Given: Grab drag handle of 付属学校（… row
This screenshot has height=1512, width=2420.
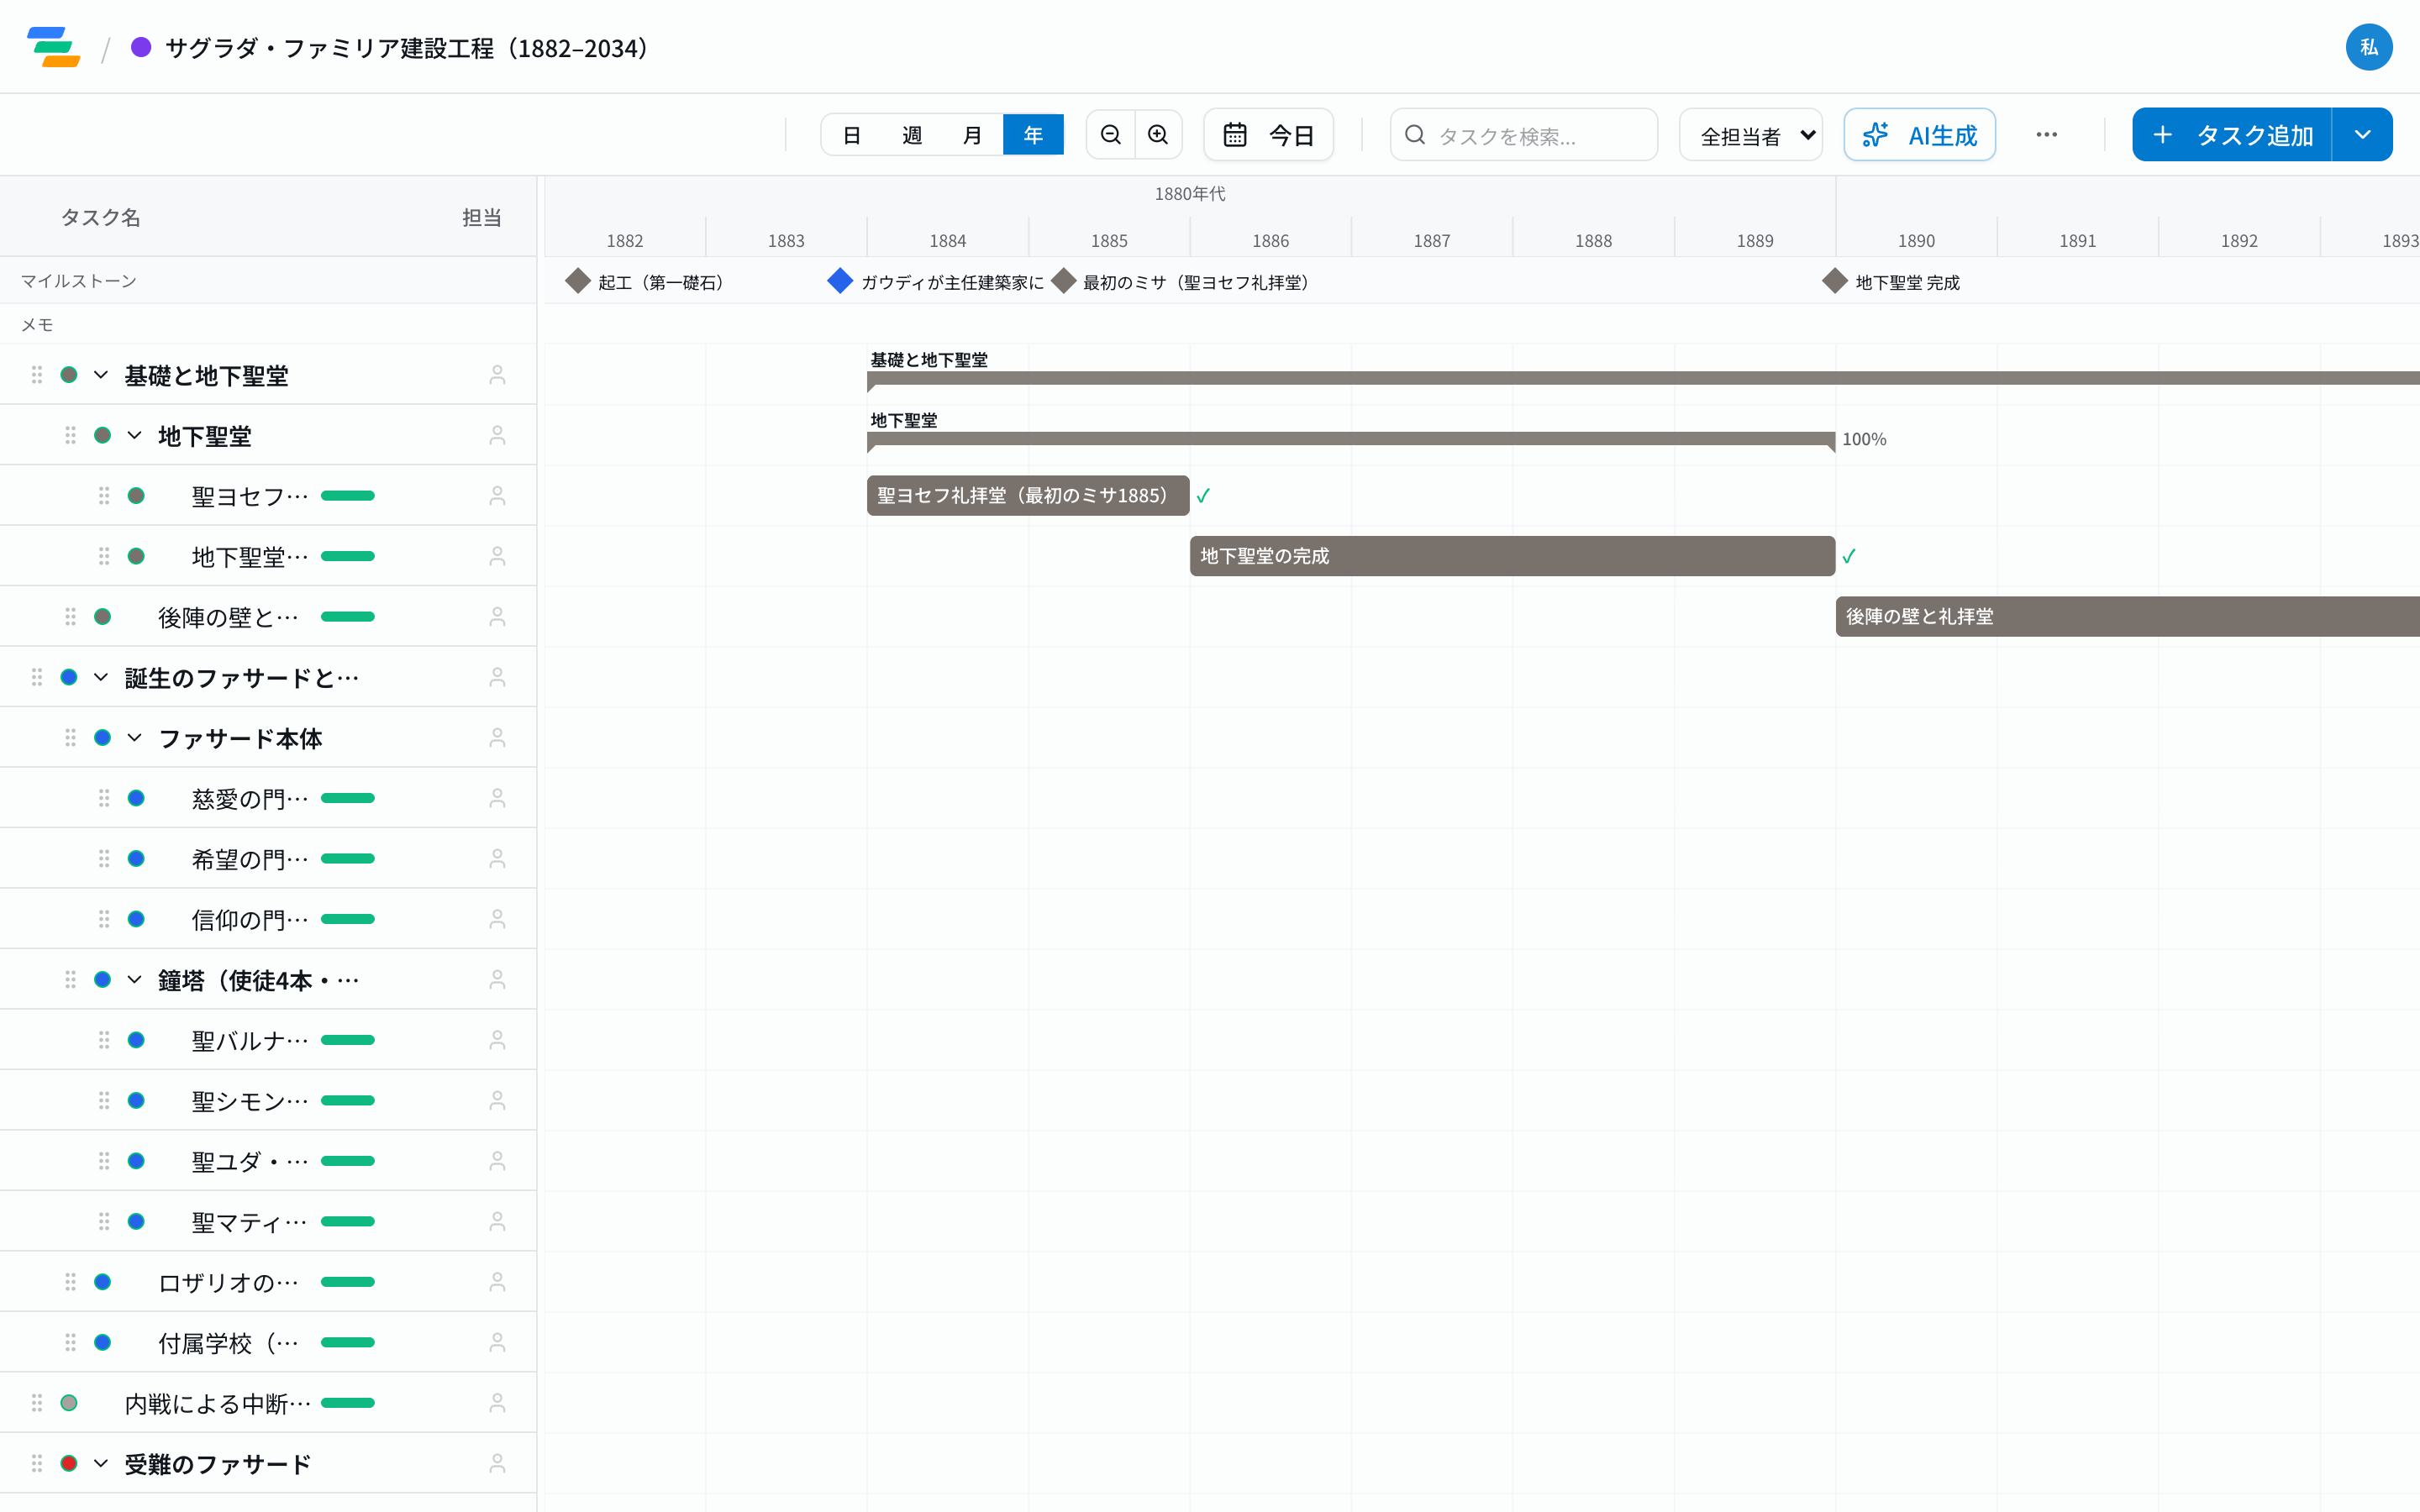Looking at the screenshot, I should tap(70, 1342).
